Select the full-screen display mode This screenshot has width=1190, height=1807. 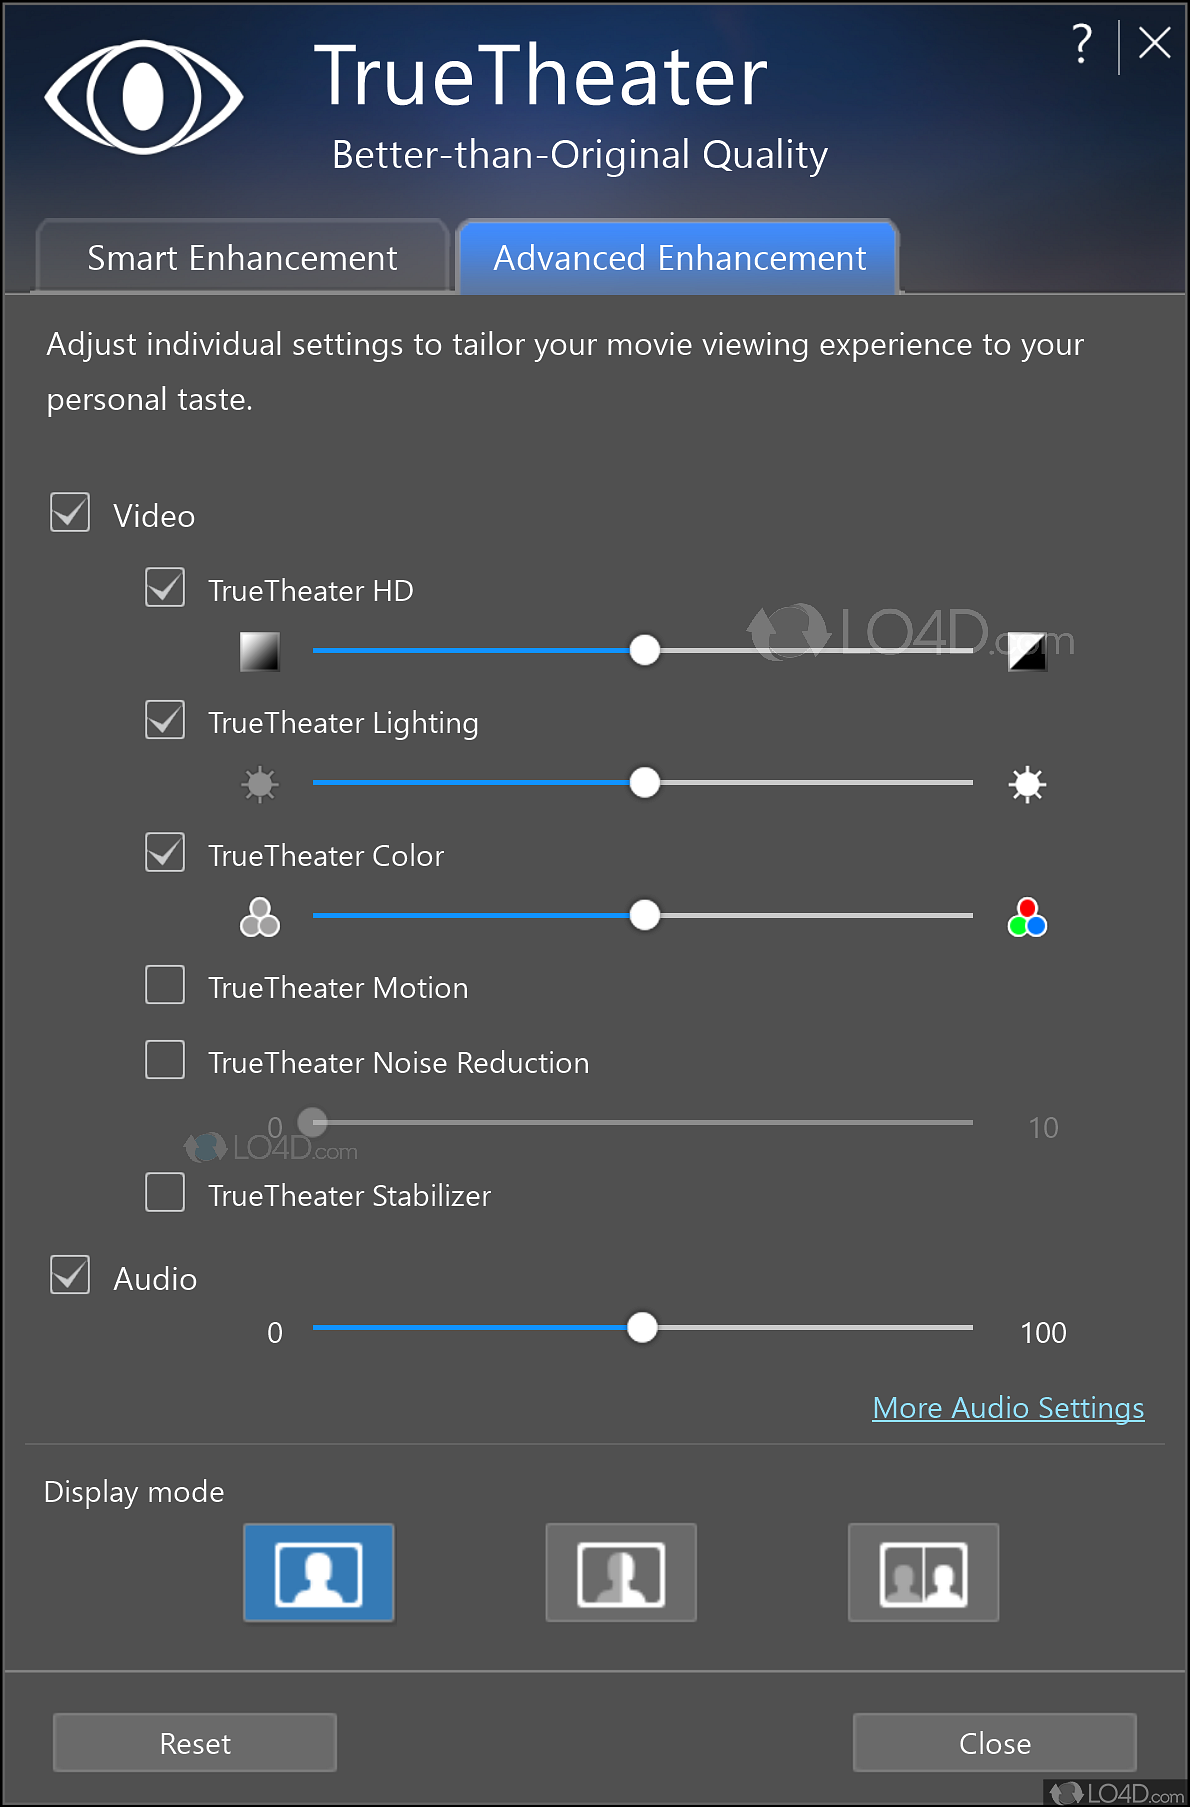(319, 1572)
